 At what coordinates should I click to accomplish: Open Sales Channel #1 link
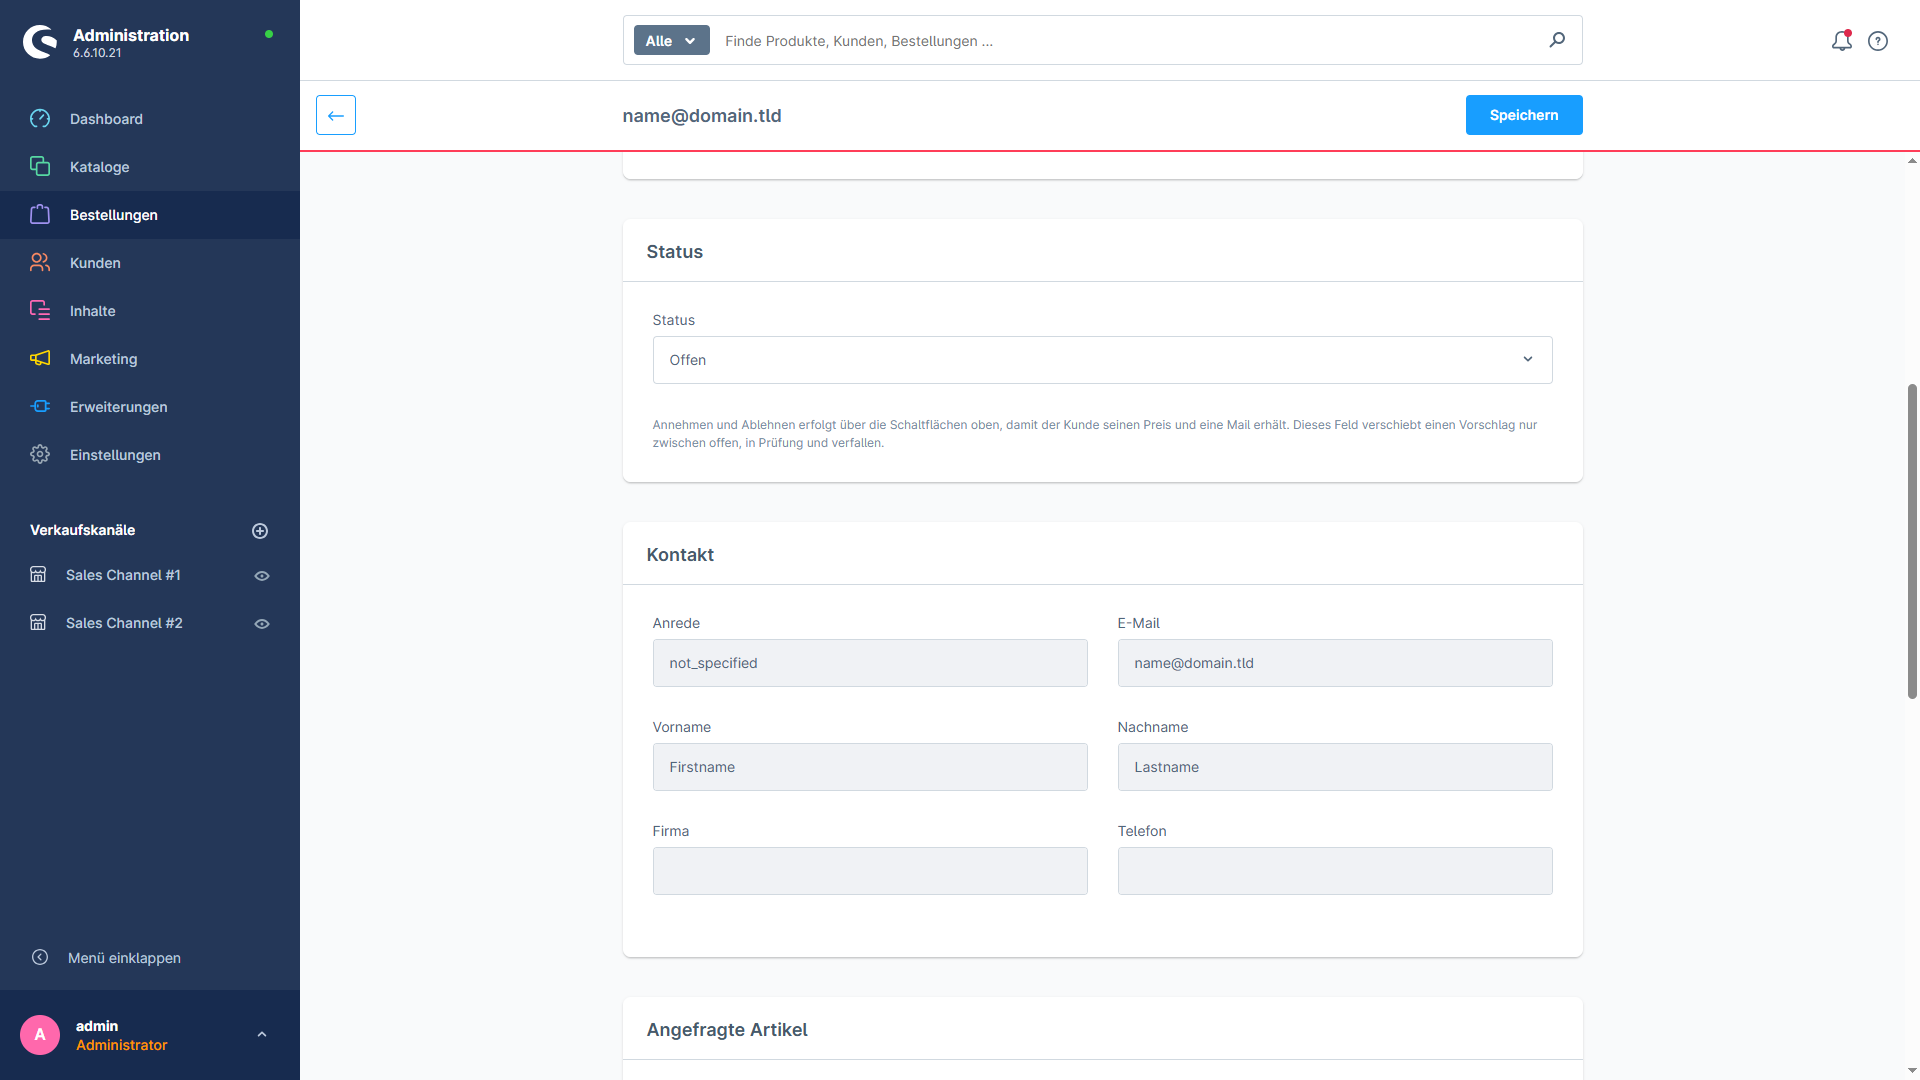[123, 575]
